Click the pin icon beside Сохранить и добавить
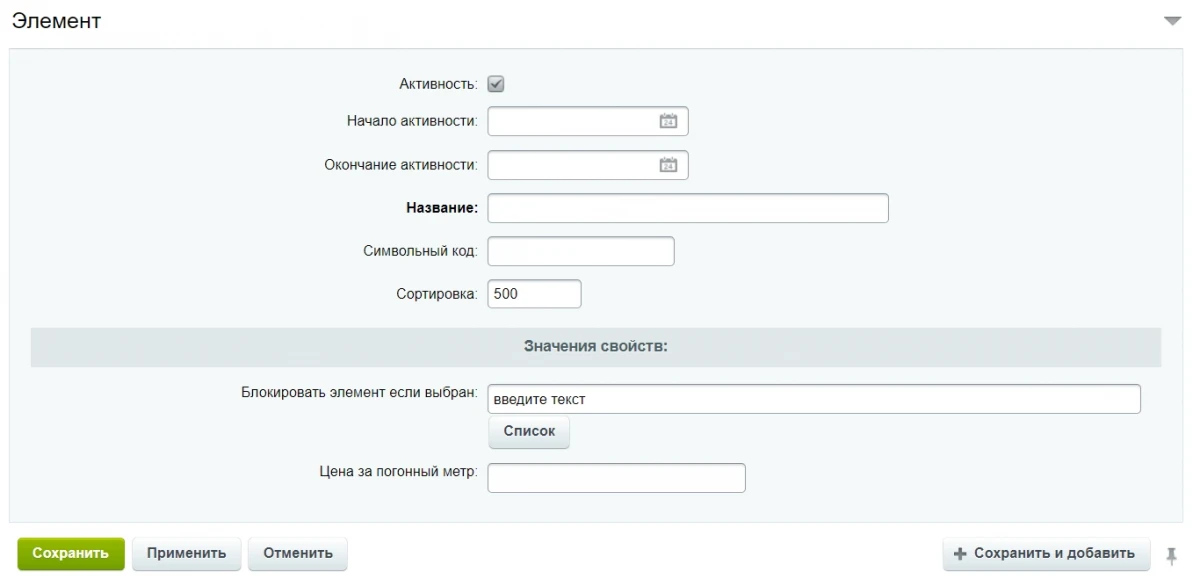The image size is (1200, 586). pos(1171,554)
